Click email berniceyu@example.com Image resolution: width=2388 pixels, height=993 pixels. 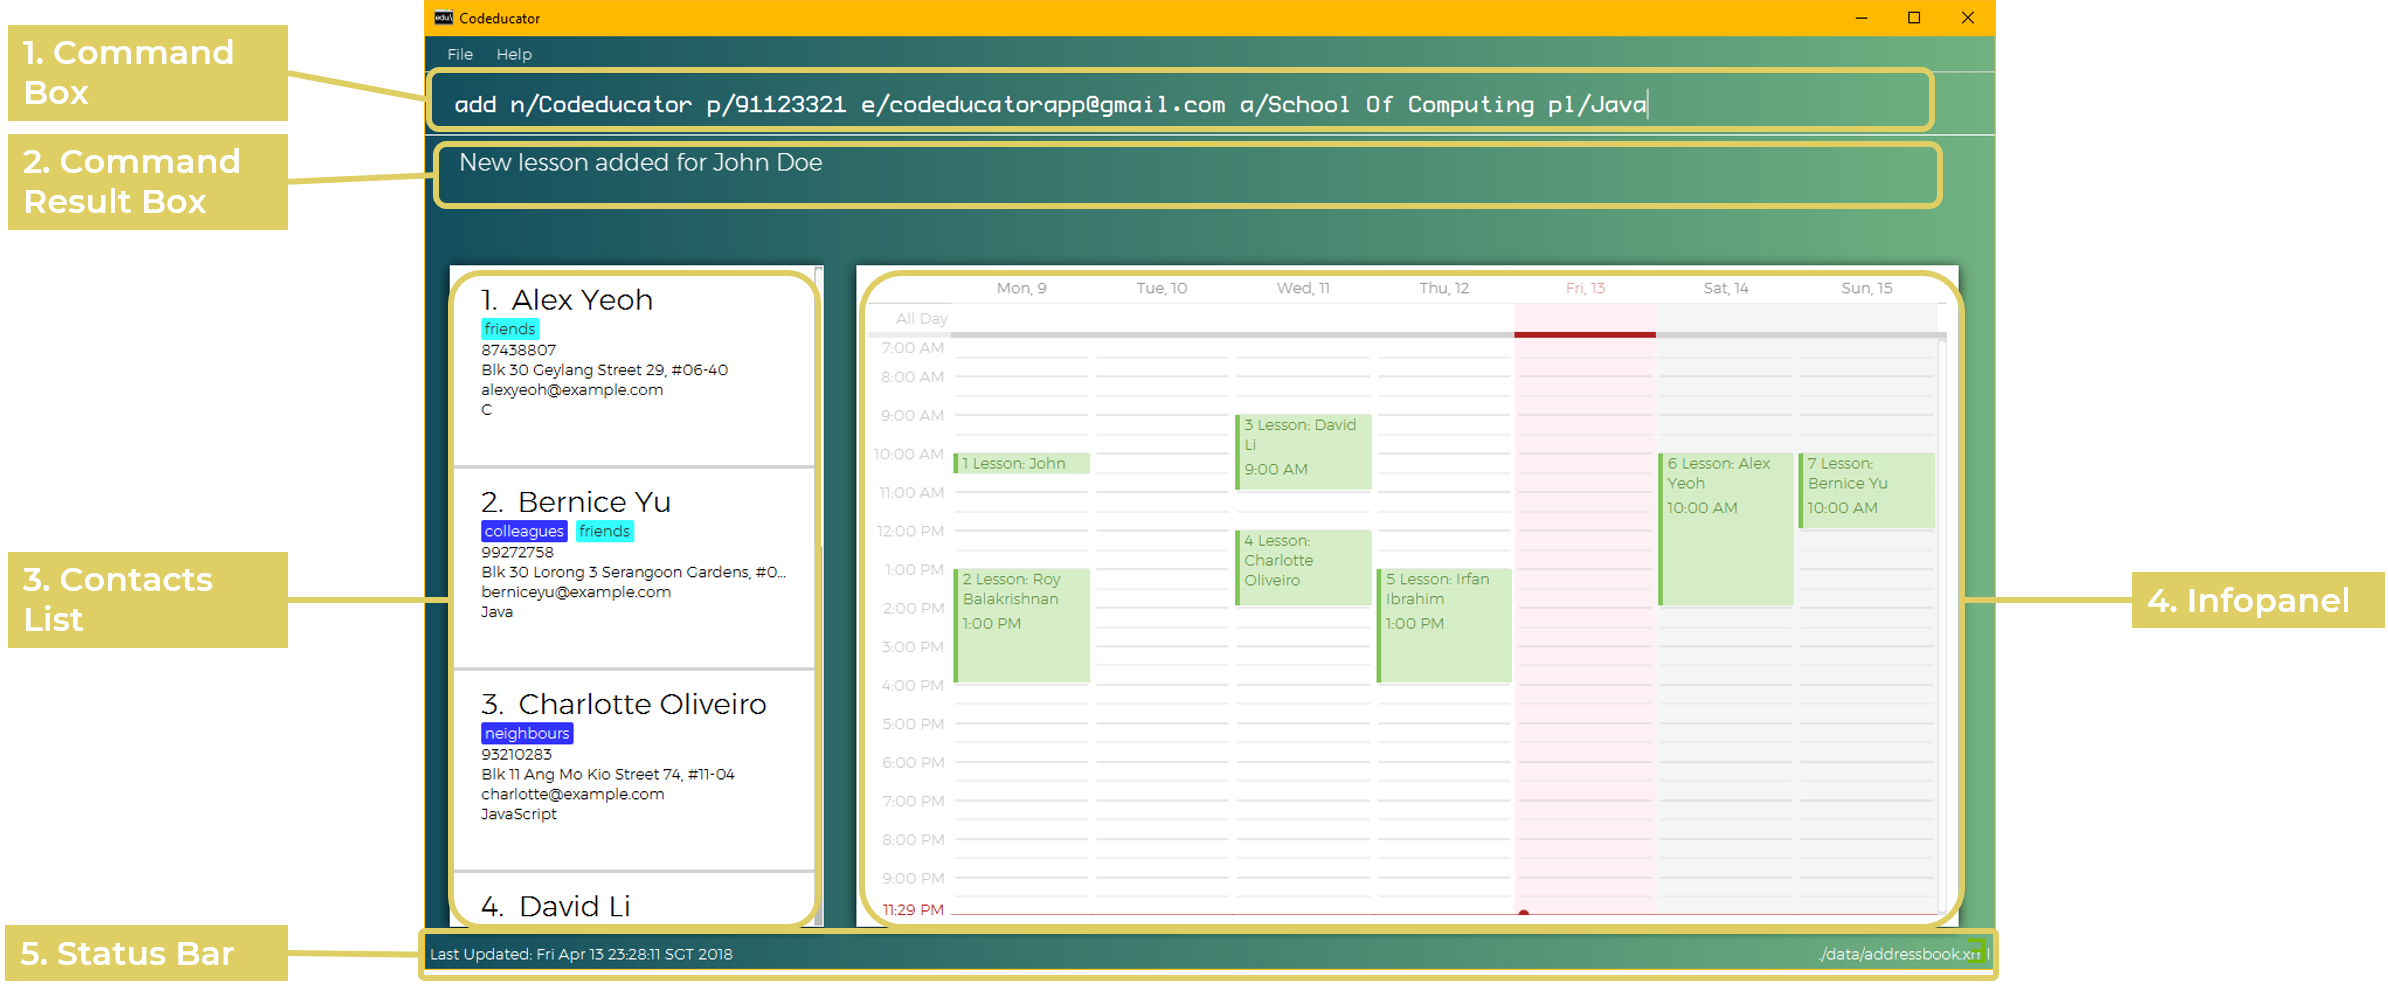click(x=576, y=592)
